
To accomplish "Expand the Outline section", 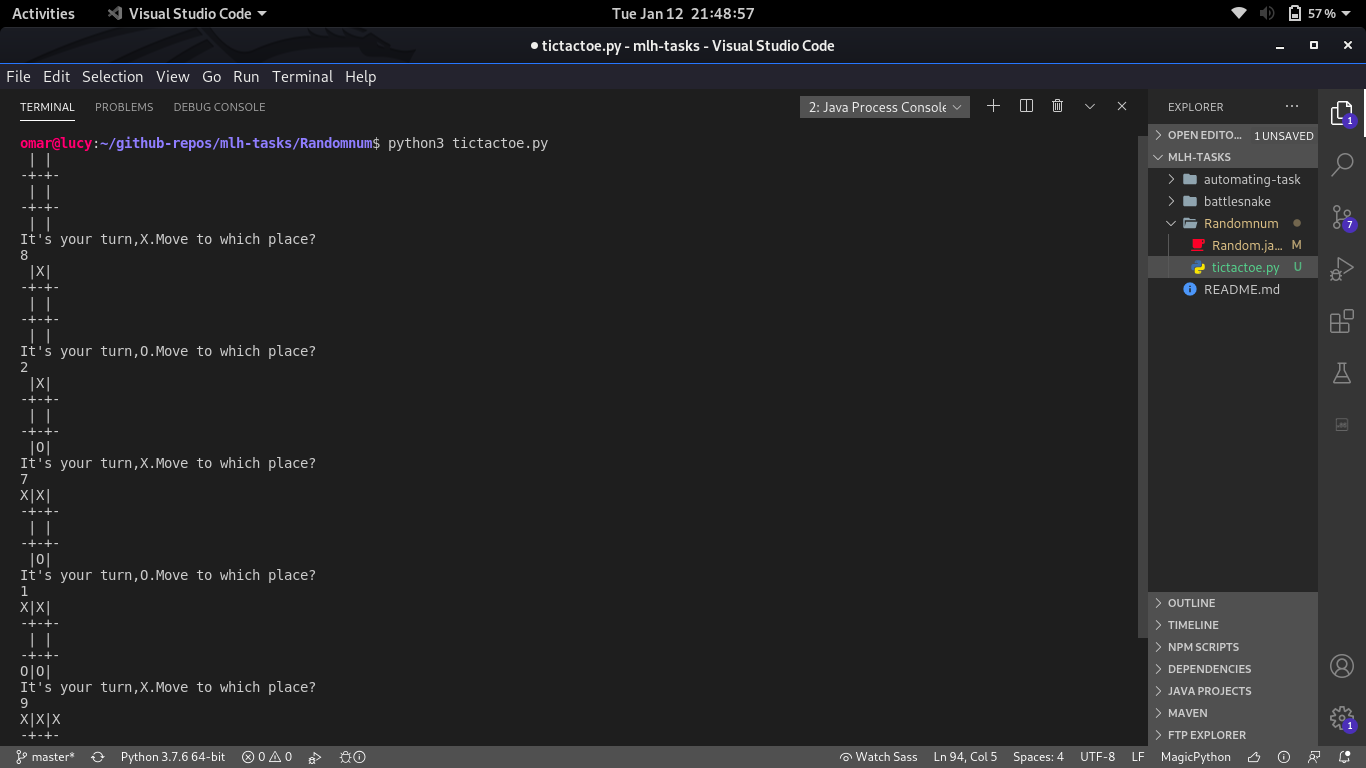I will click(x=1233, y=603).
